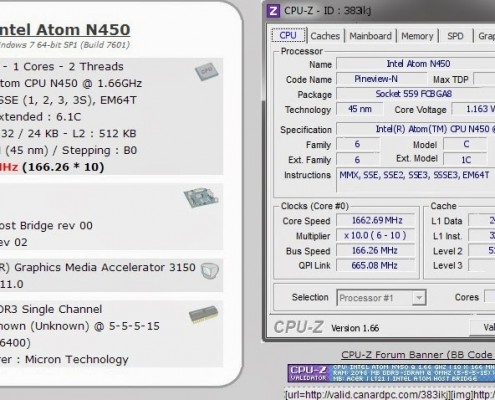The image size is (495, 400).
Task: Click the CPU-Z window title bar text
Action: [327, 11]
